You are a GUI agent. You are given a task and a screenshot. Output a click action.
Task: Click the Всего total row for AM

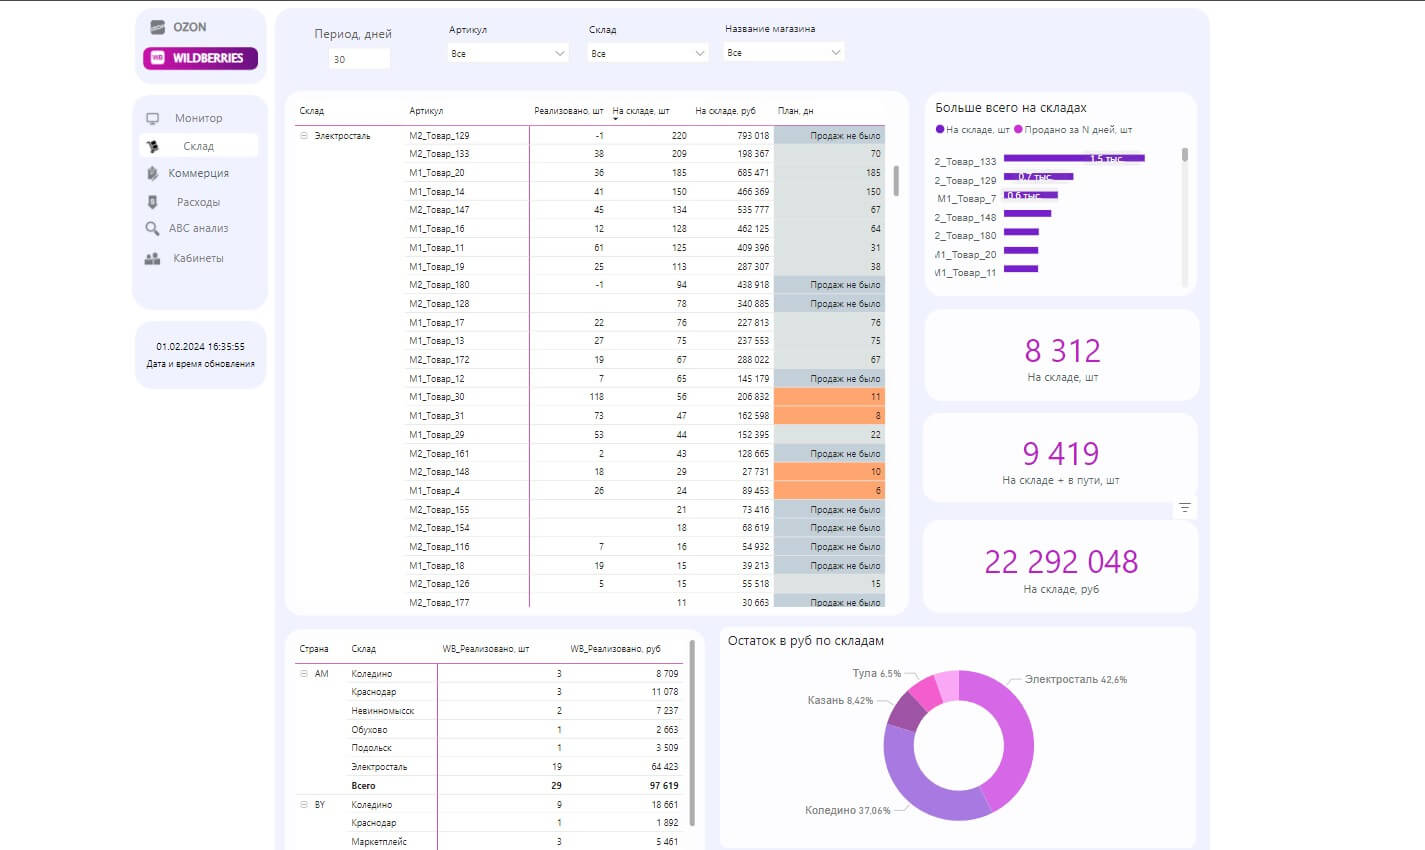tap(515, 786)
